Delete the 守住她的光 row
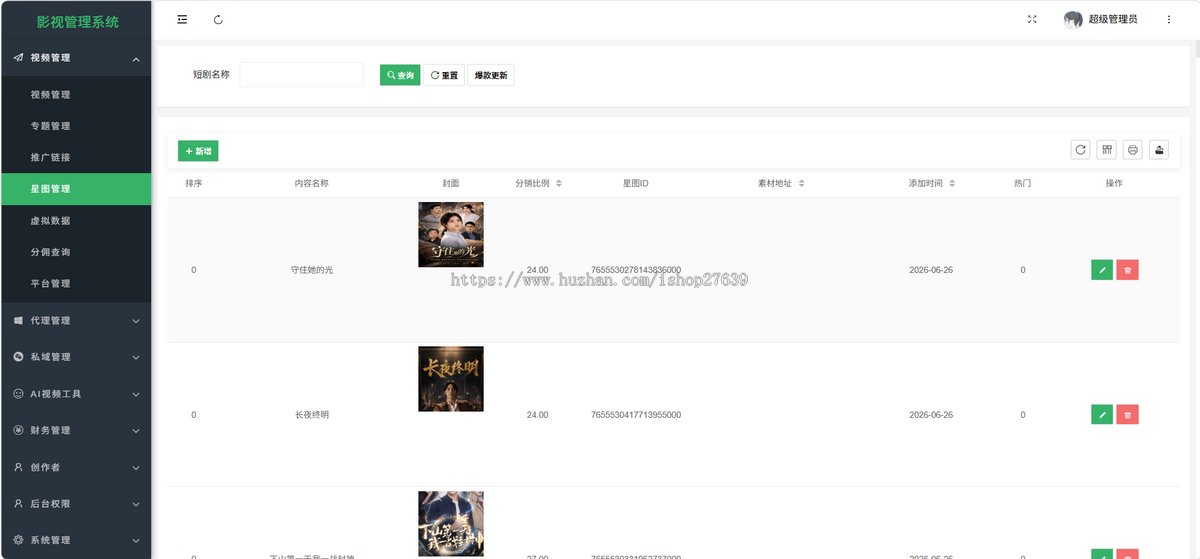 [1127, 270]
